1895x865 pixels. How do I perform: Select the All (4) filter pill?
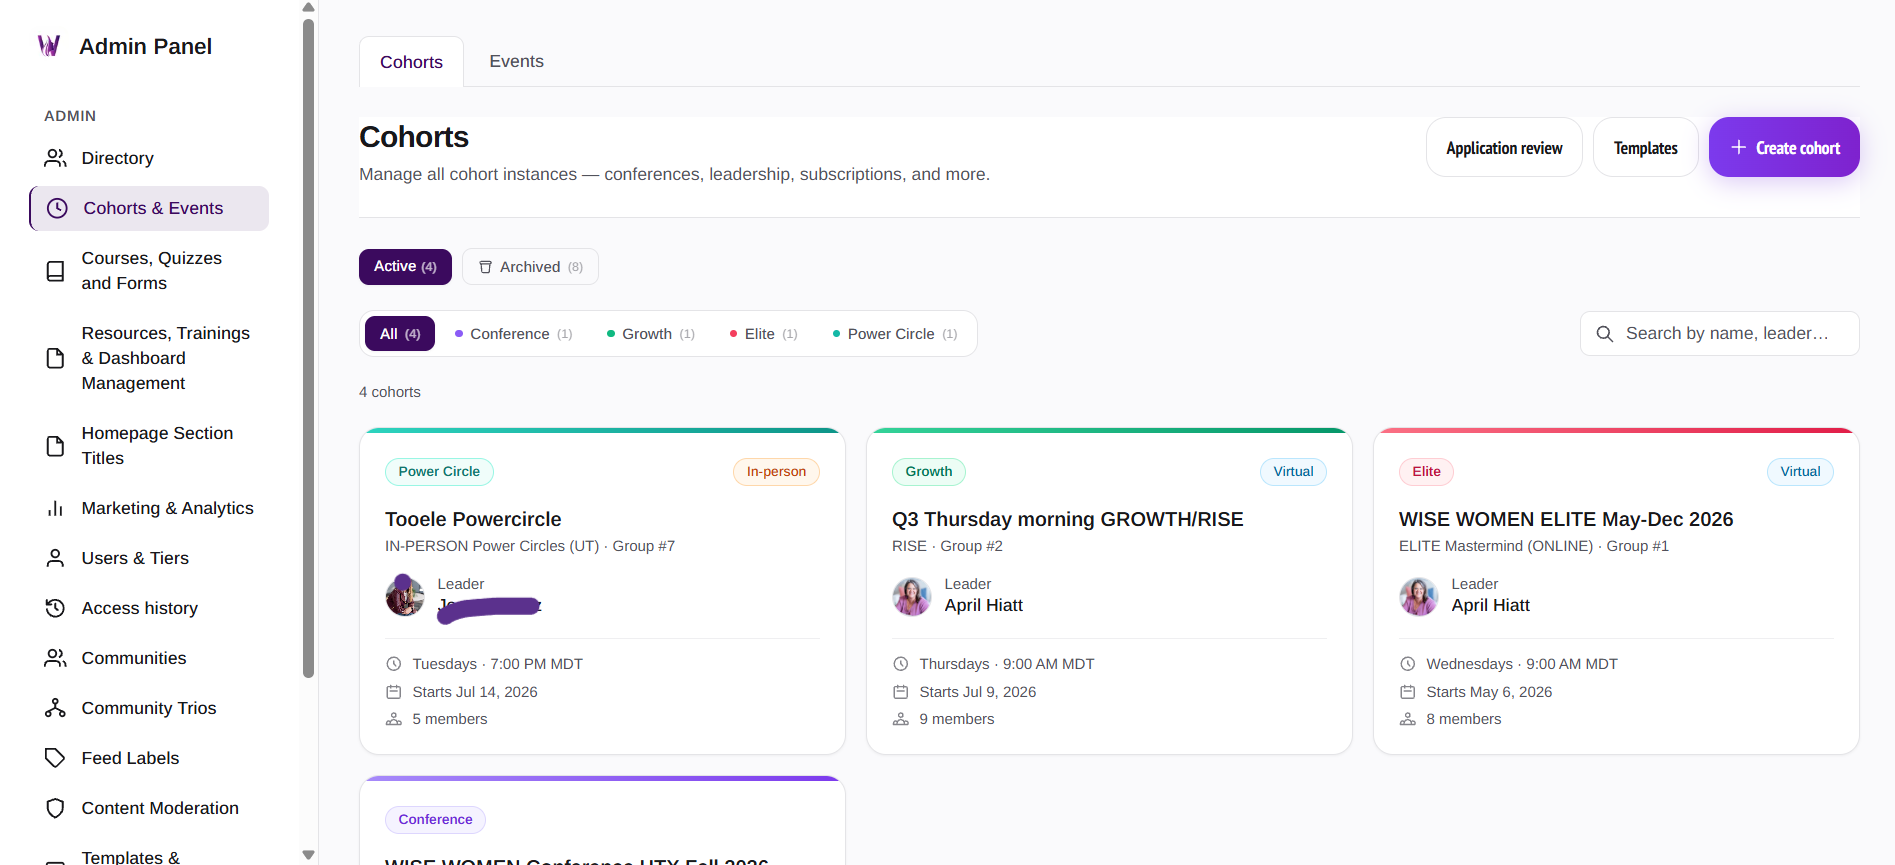(400, 334)
